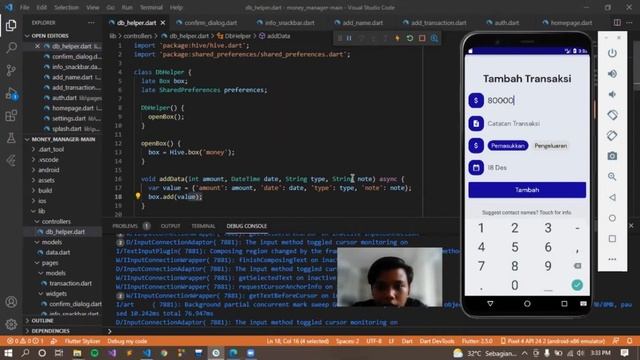Open Windows notification center

624,353
